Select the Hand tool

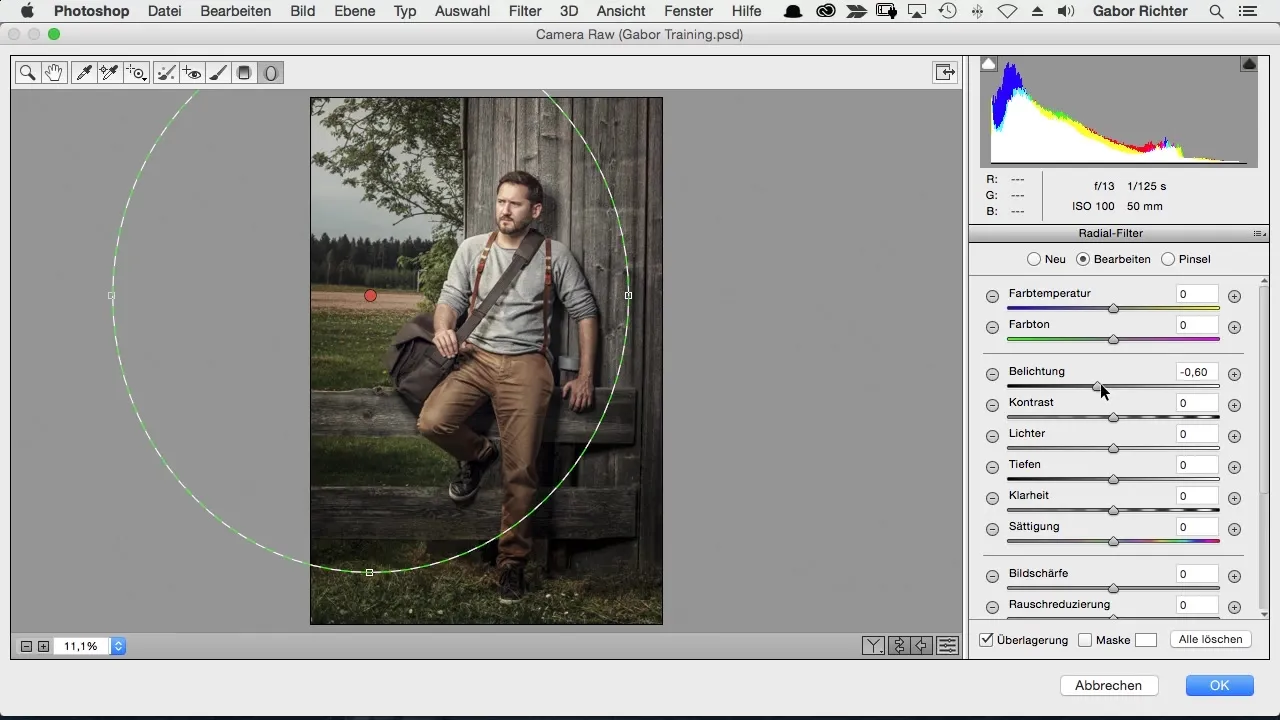tap(53, 73)
